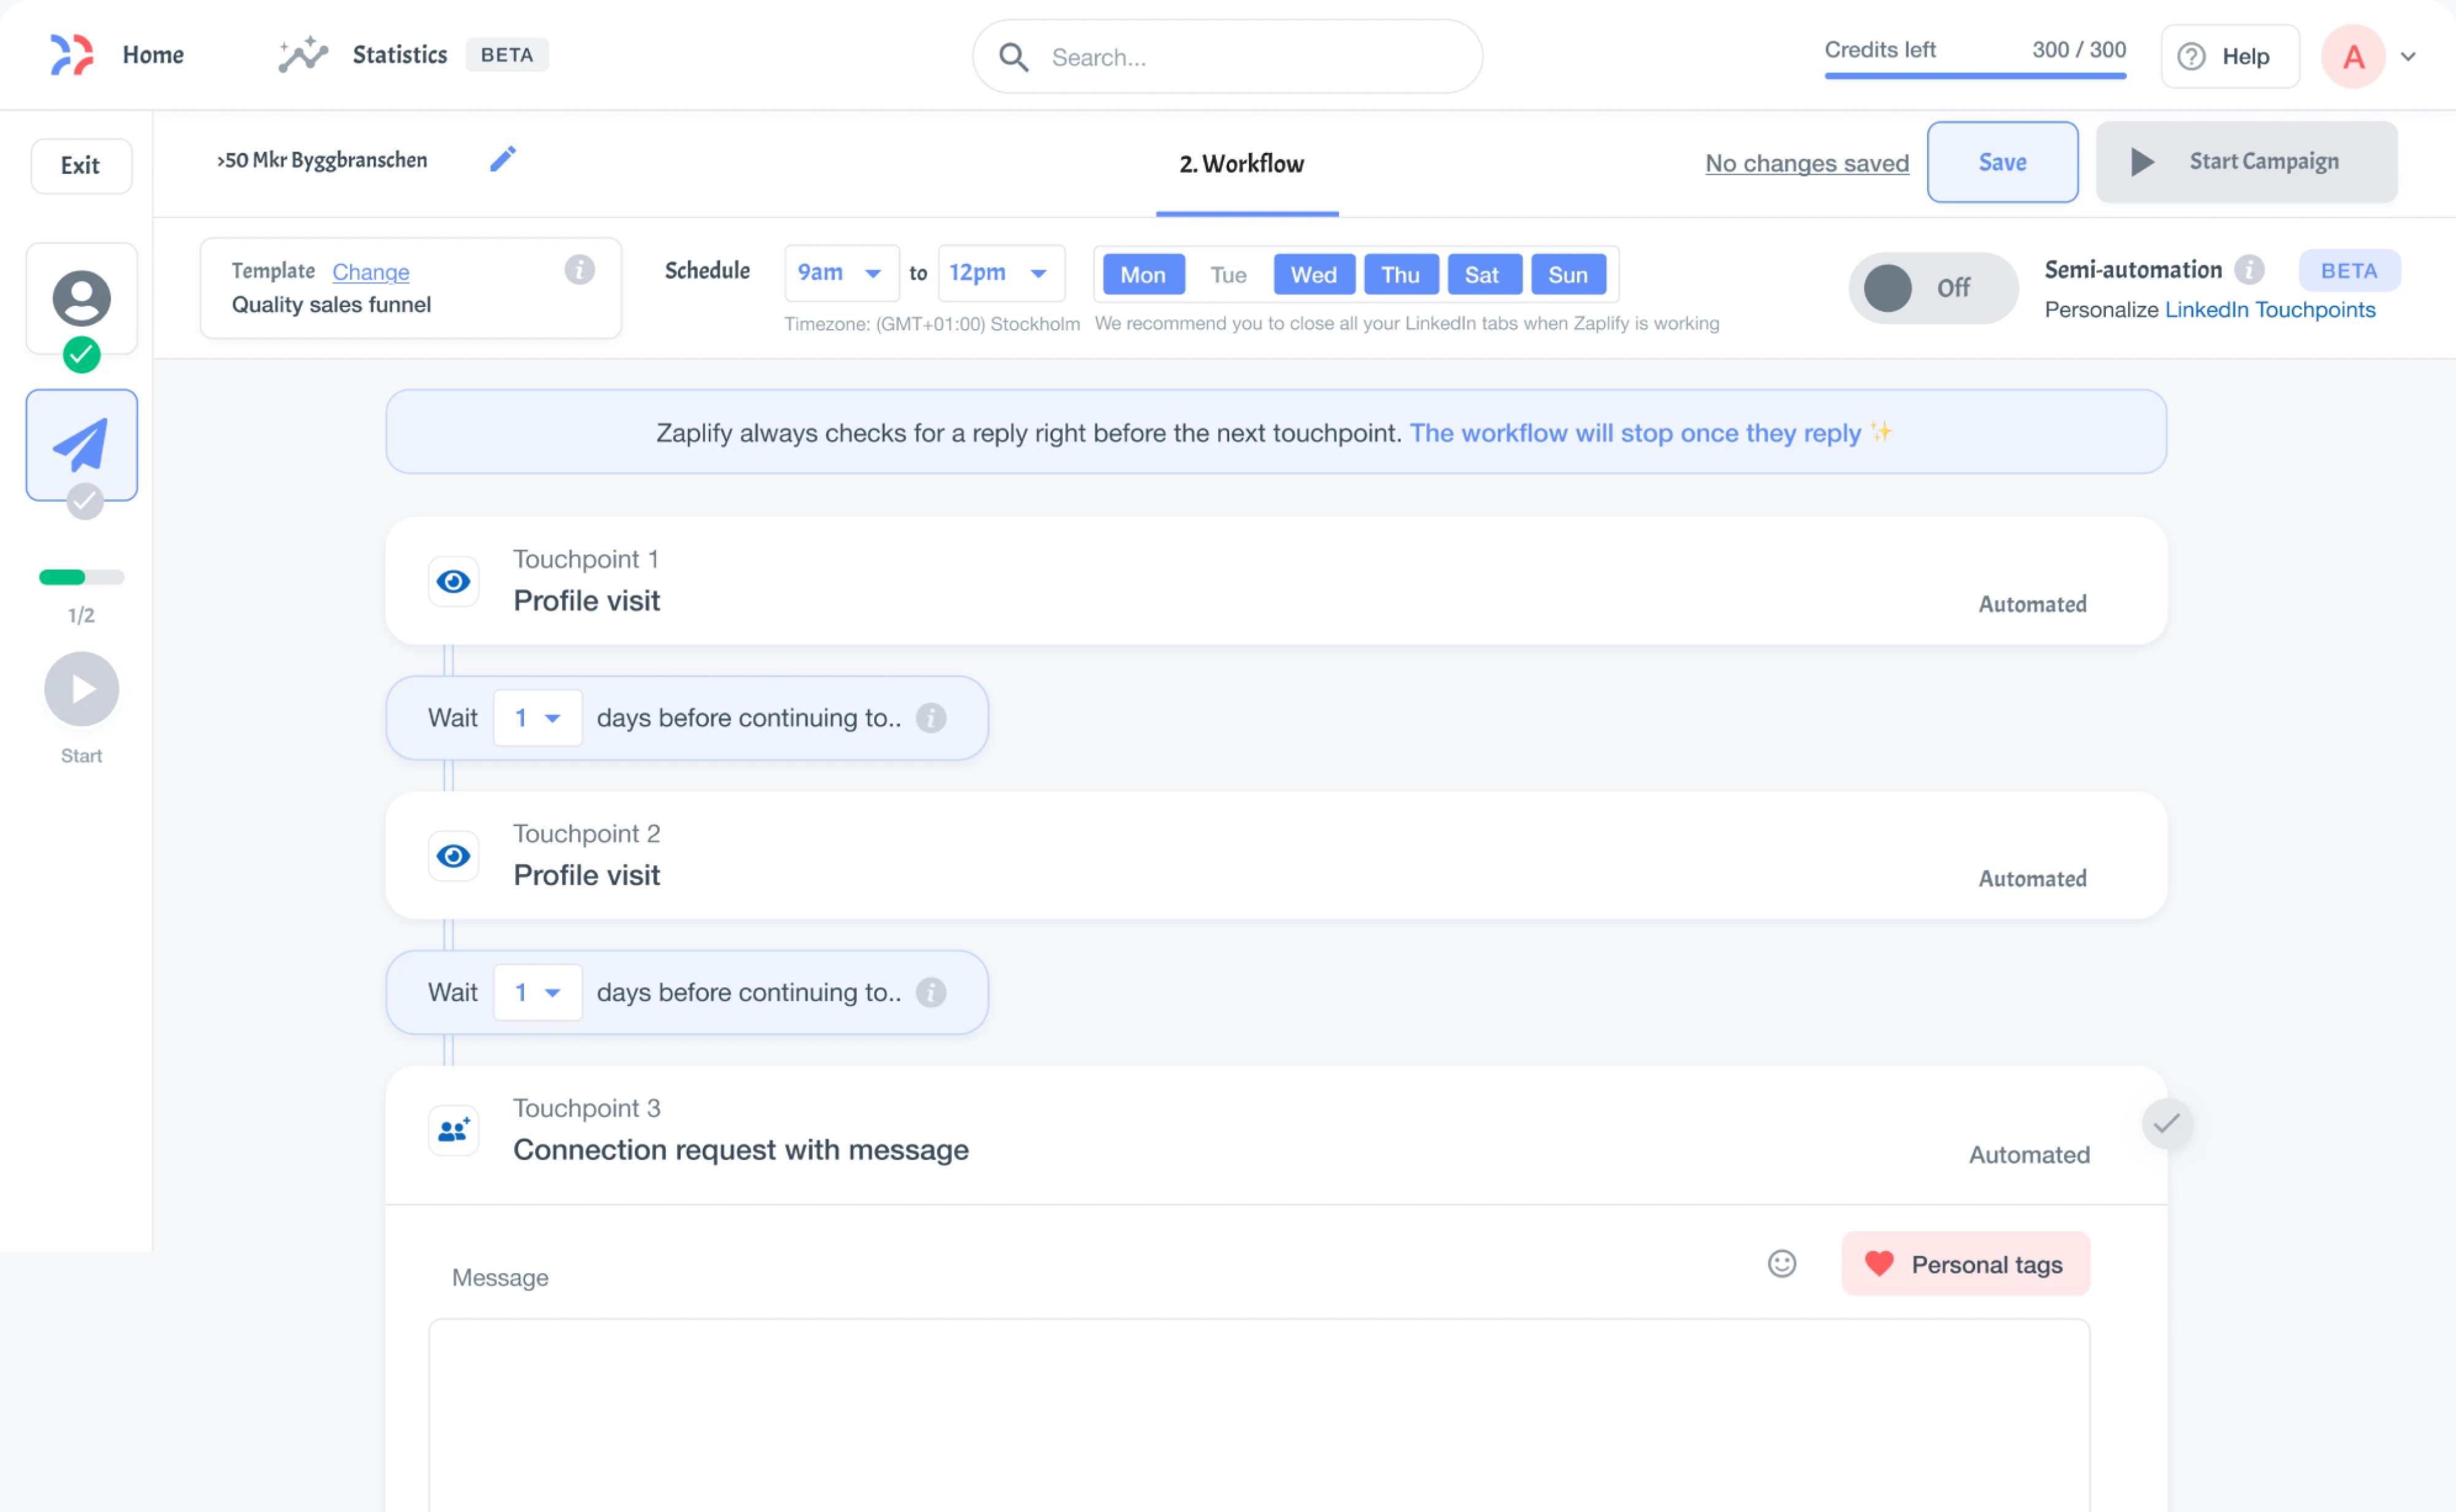The image size is (2456, 1512).
Task: Show template info icon
Action: [580, 270]
